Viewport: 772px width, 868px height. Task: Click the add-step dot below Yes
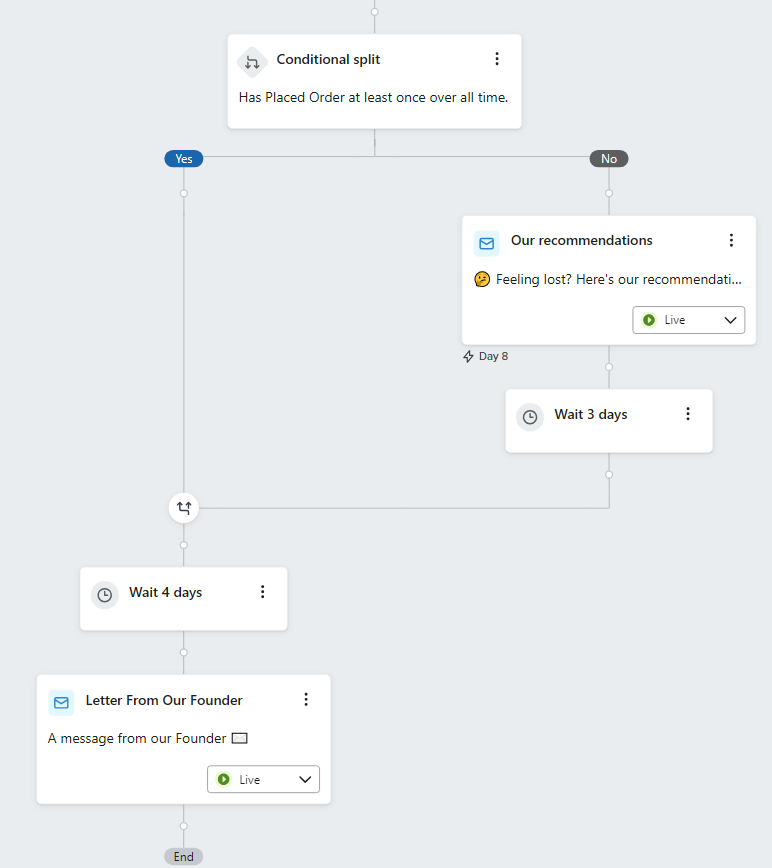184,193
